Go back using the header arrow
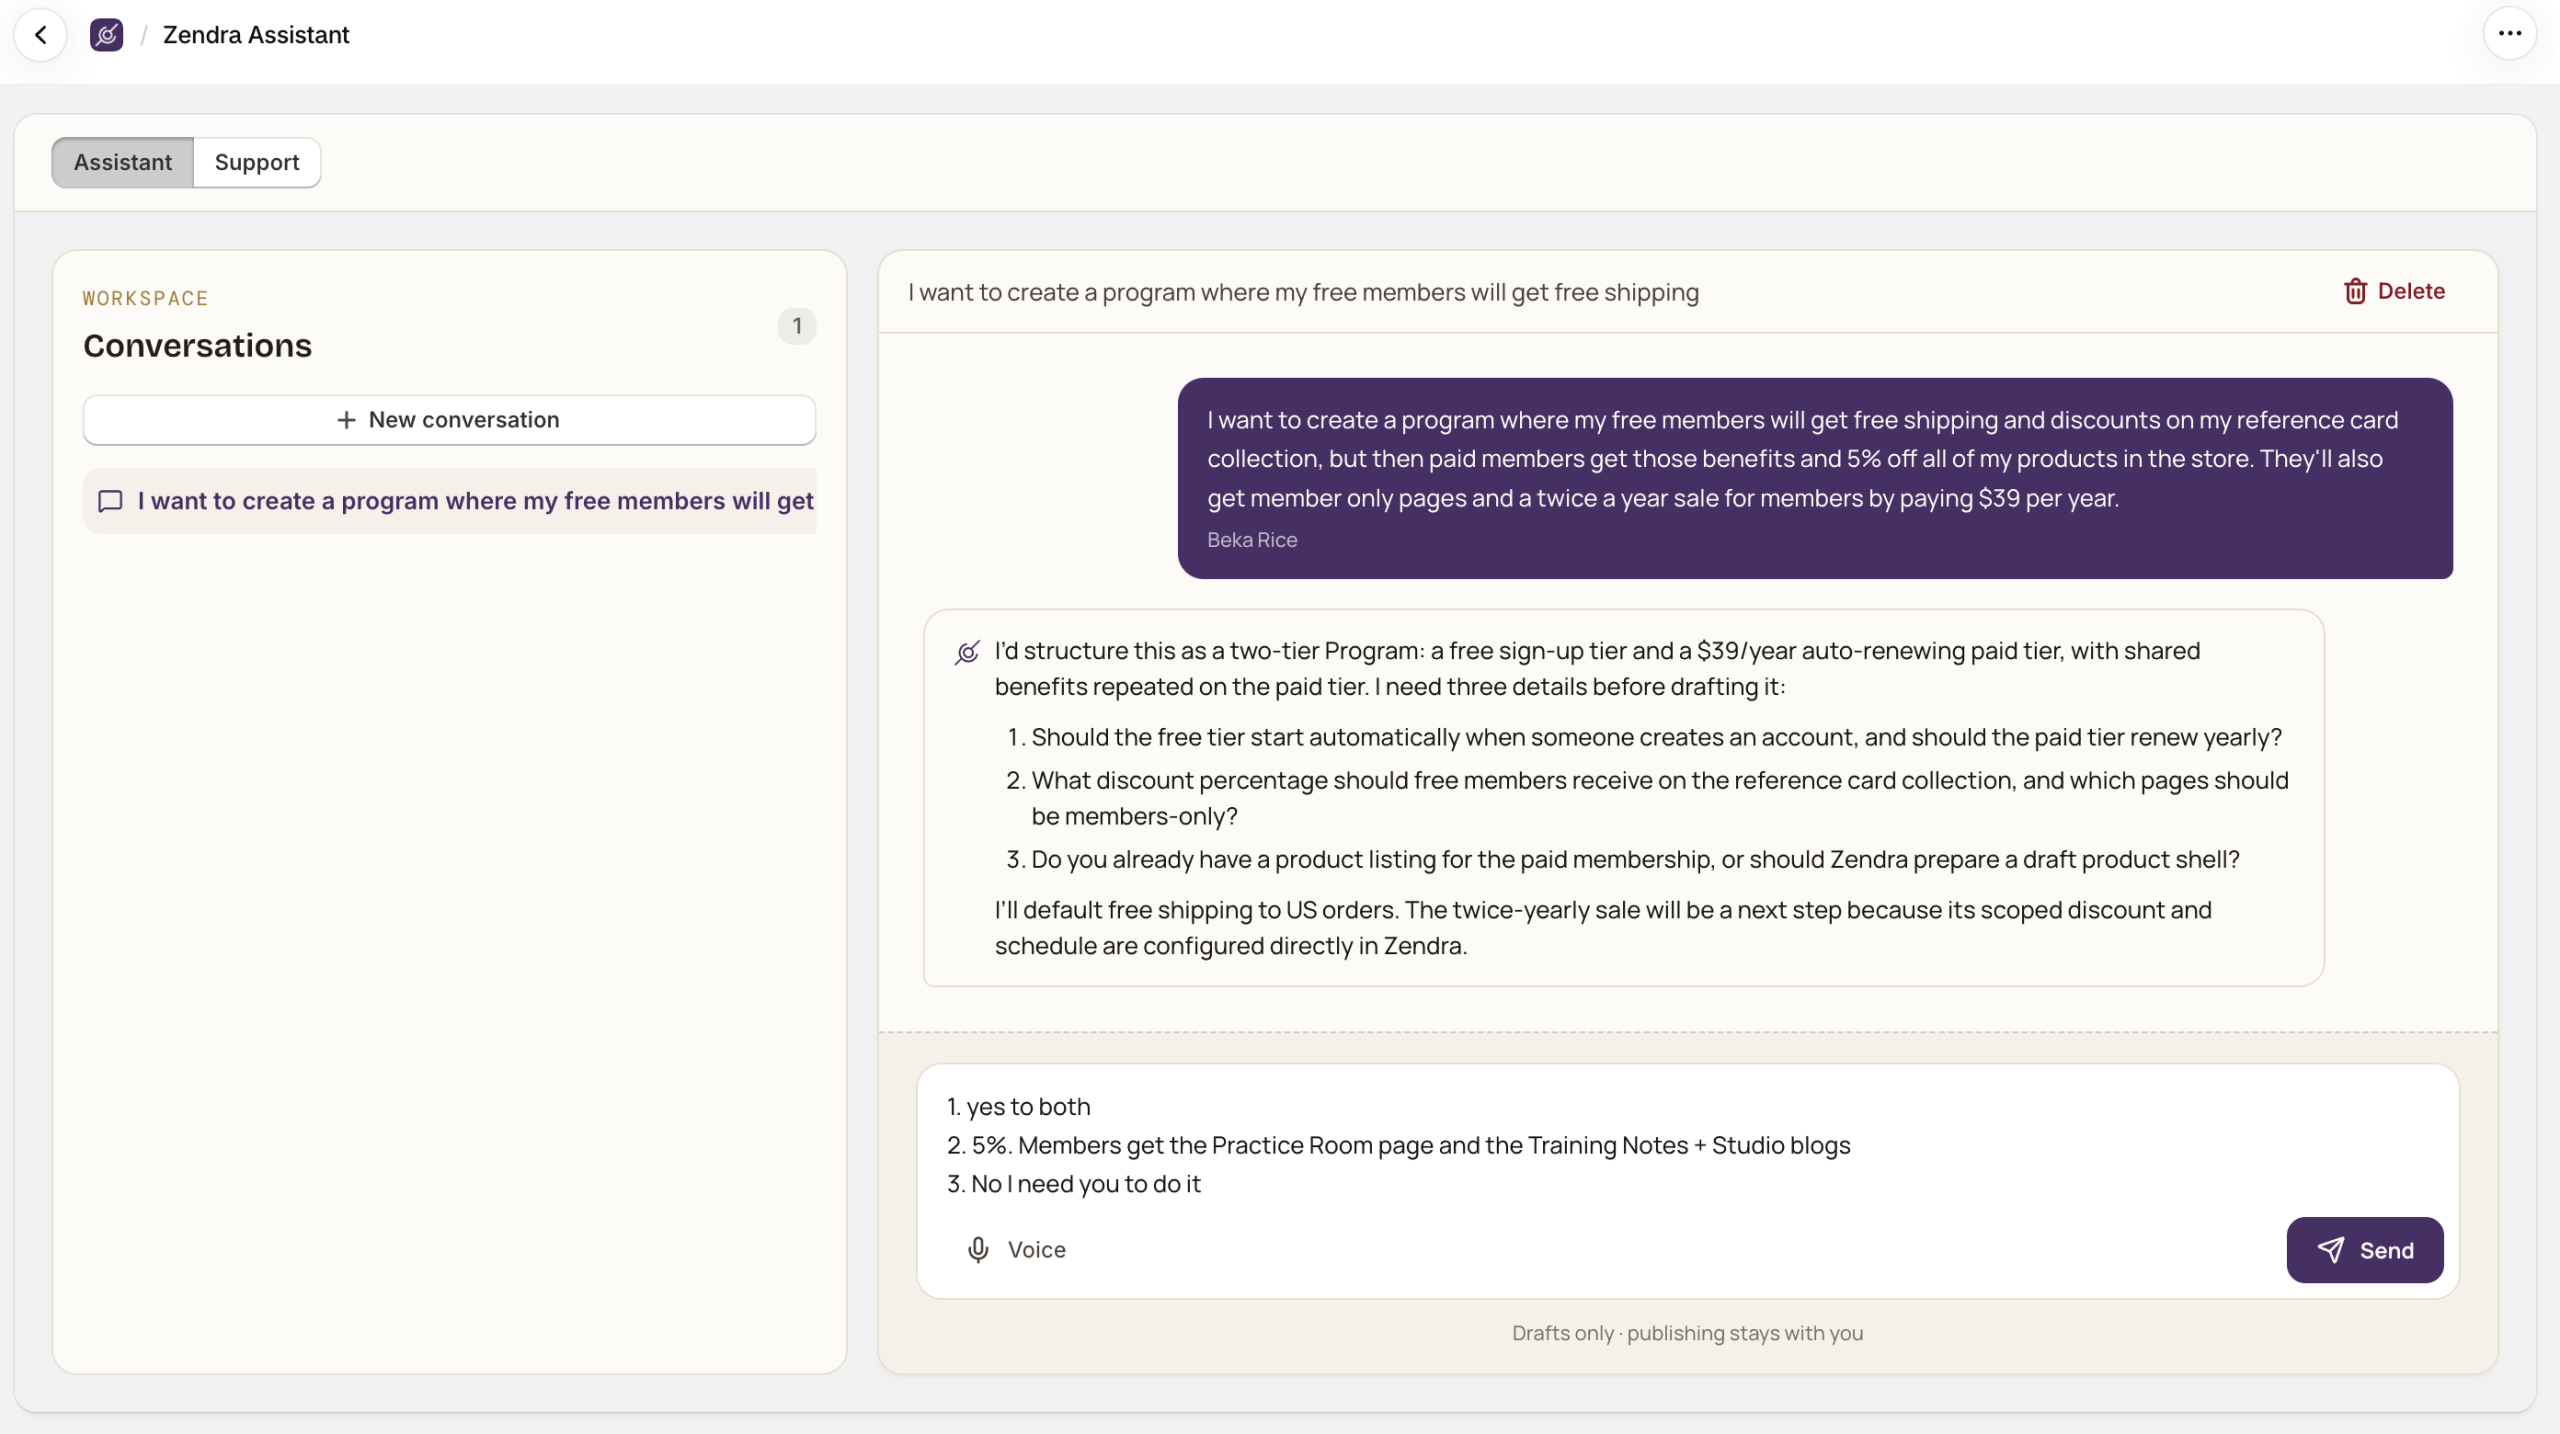The image size is (2560, 1434). point(41,35)
